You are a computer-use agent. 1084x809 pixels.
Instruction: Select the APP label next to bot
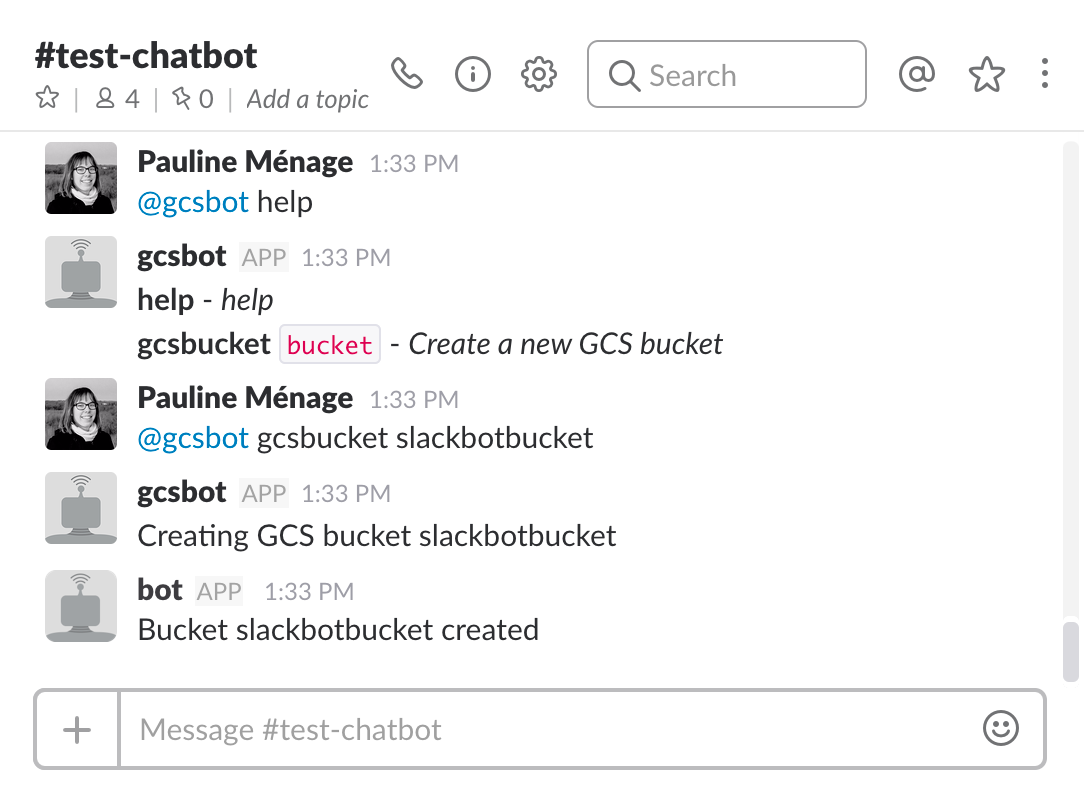tap(221, 591)
